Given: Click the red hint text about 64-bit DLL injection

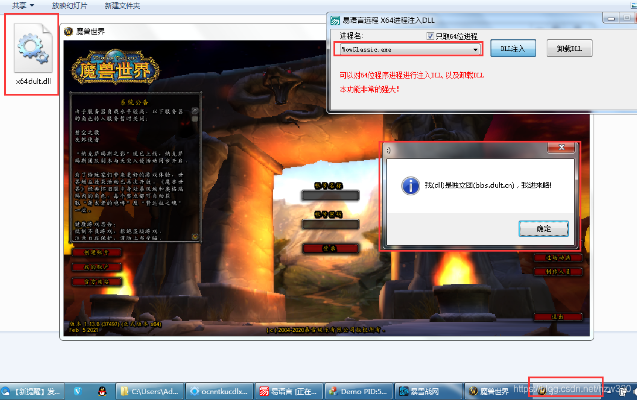Looking at the screenshot, I should click(x=412, y=75).
